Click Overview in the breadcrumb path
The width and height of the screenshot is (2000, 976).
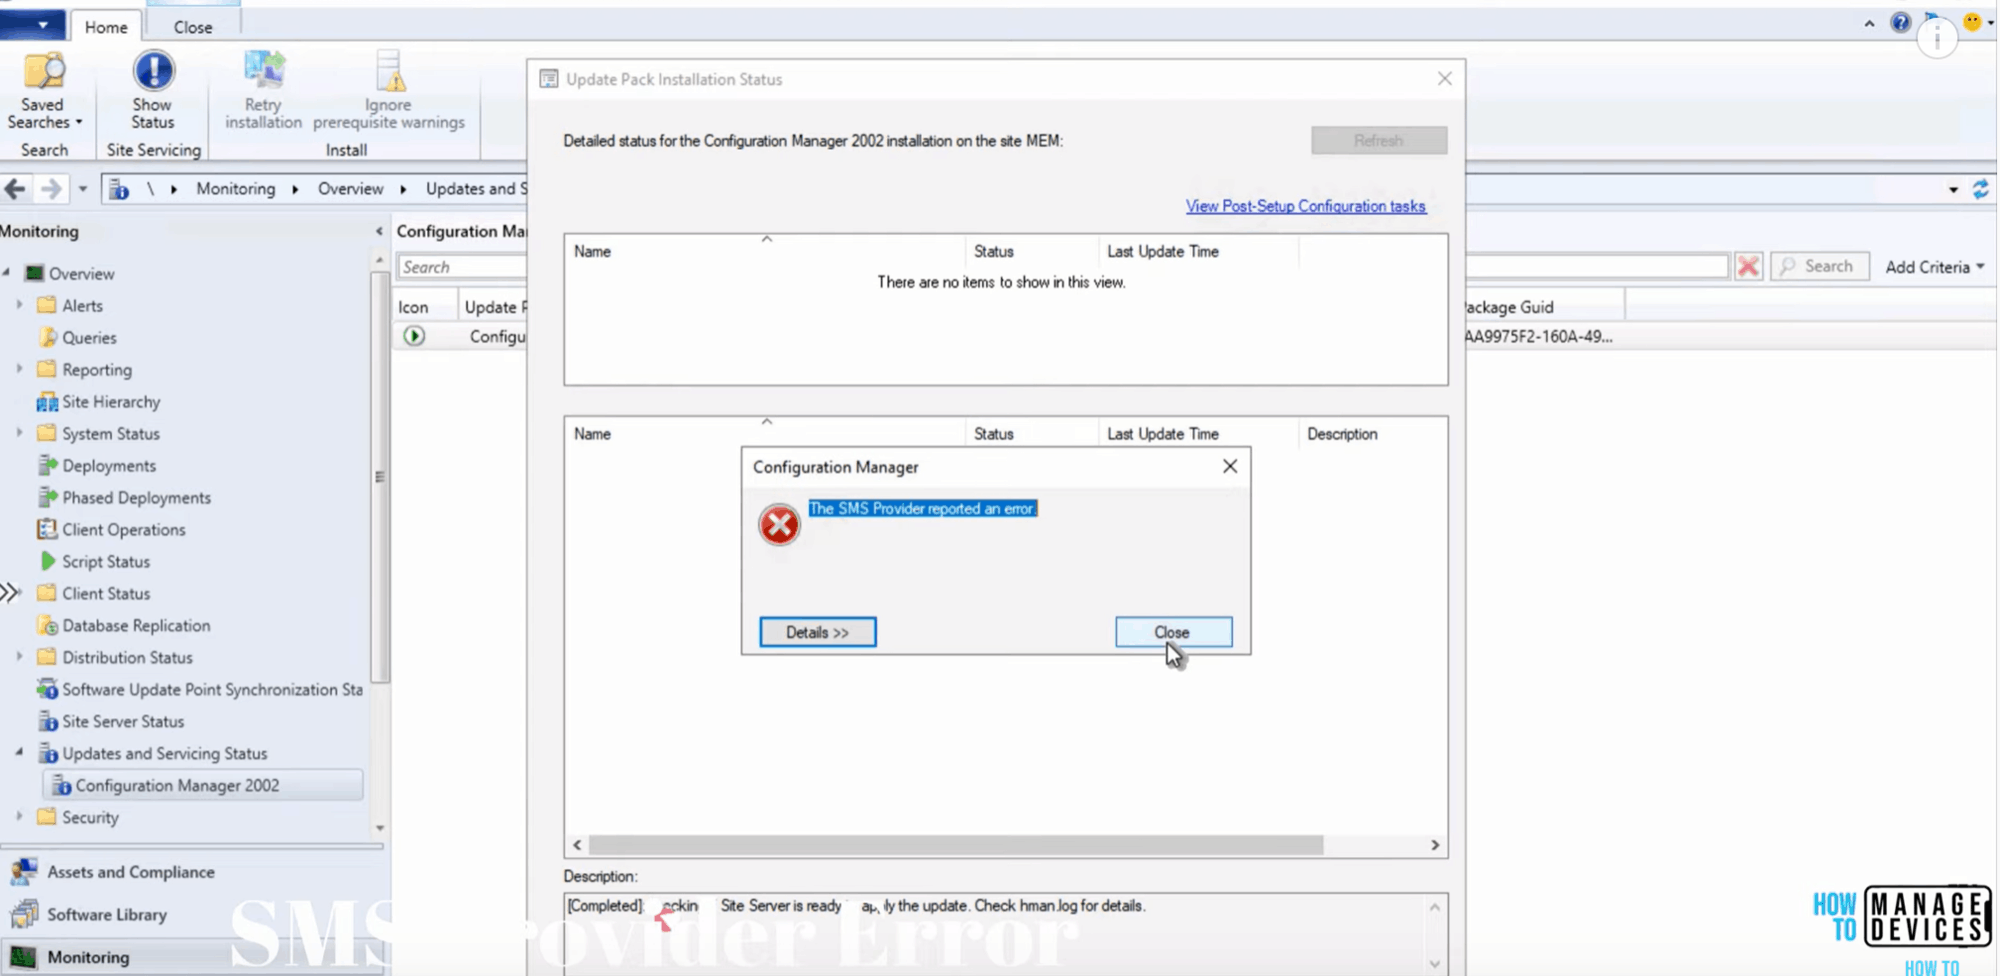point(350,189)
